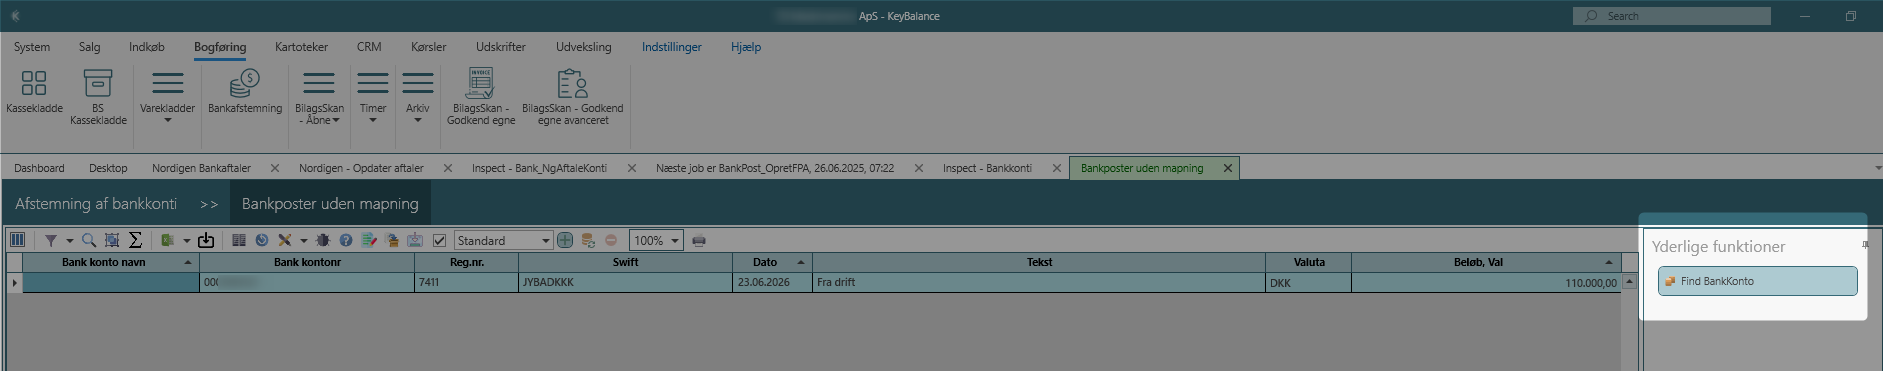The width and height of the screenshot is (1883, 371).
Task: Click the blue help question mark icon
Action: [x=346, y=240]
